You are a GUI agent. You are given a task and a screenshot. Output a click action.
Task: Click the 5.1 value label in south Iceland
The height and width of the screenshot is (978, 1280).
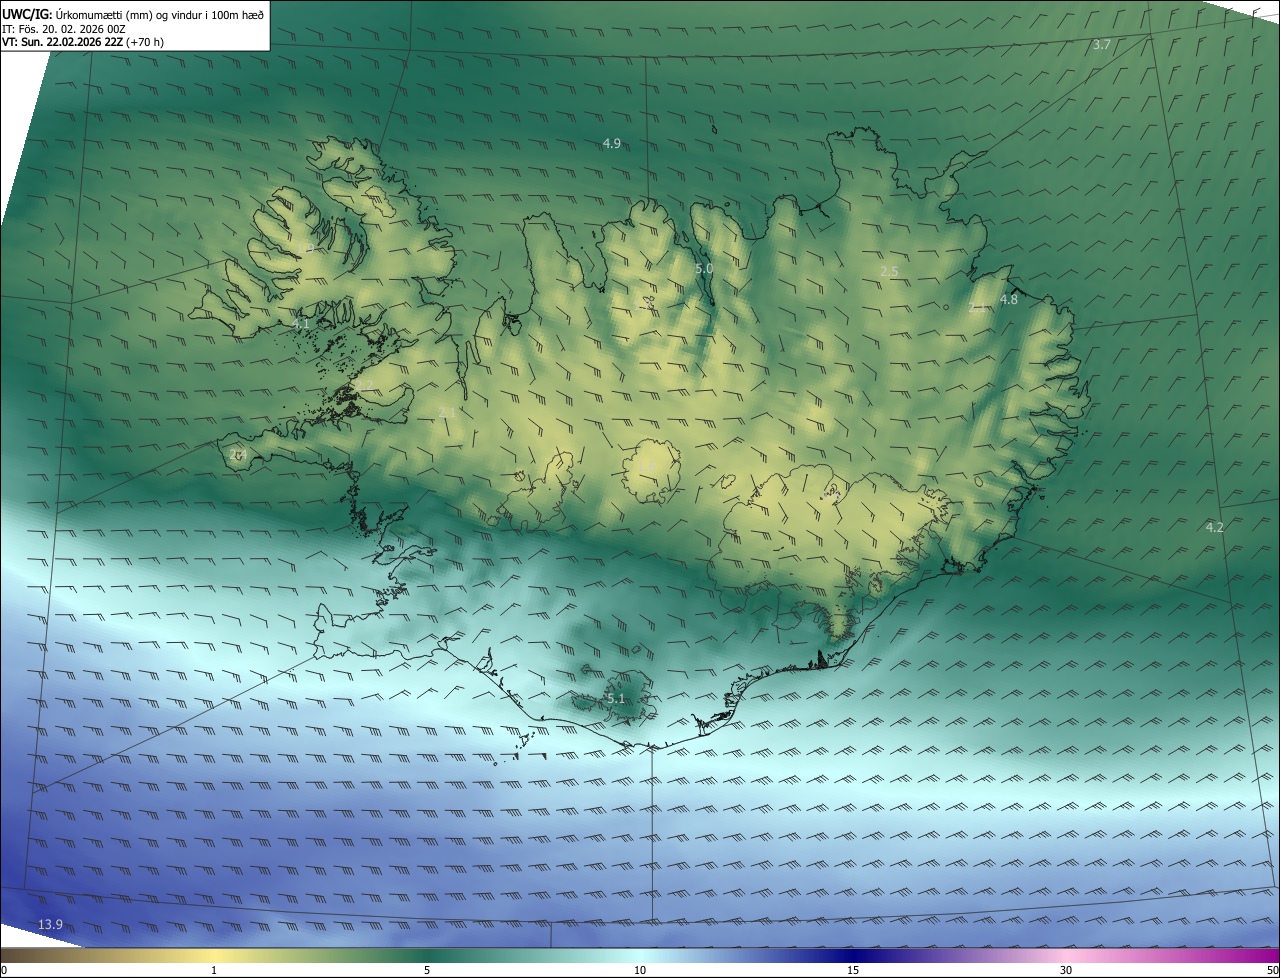pos(615,698)
